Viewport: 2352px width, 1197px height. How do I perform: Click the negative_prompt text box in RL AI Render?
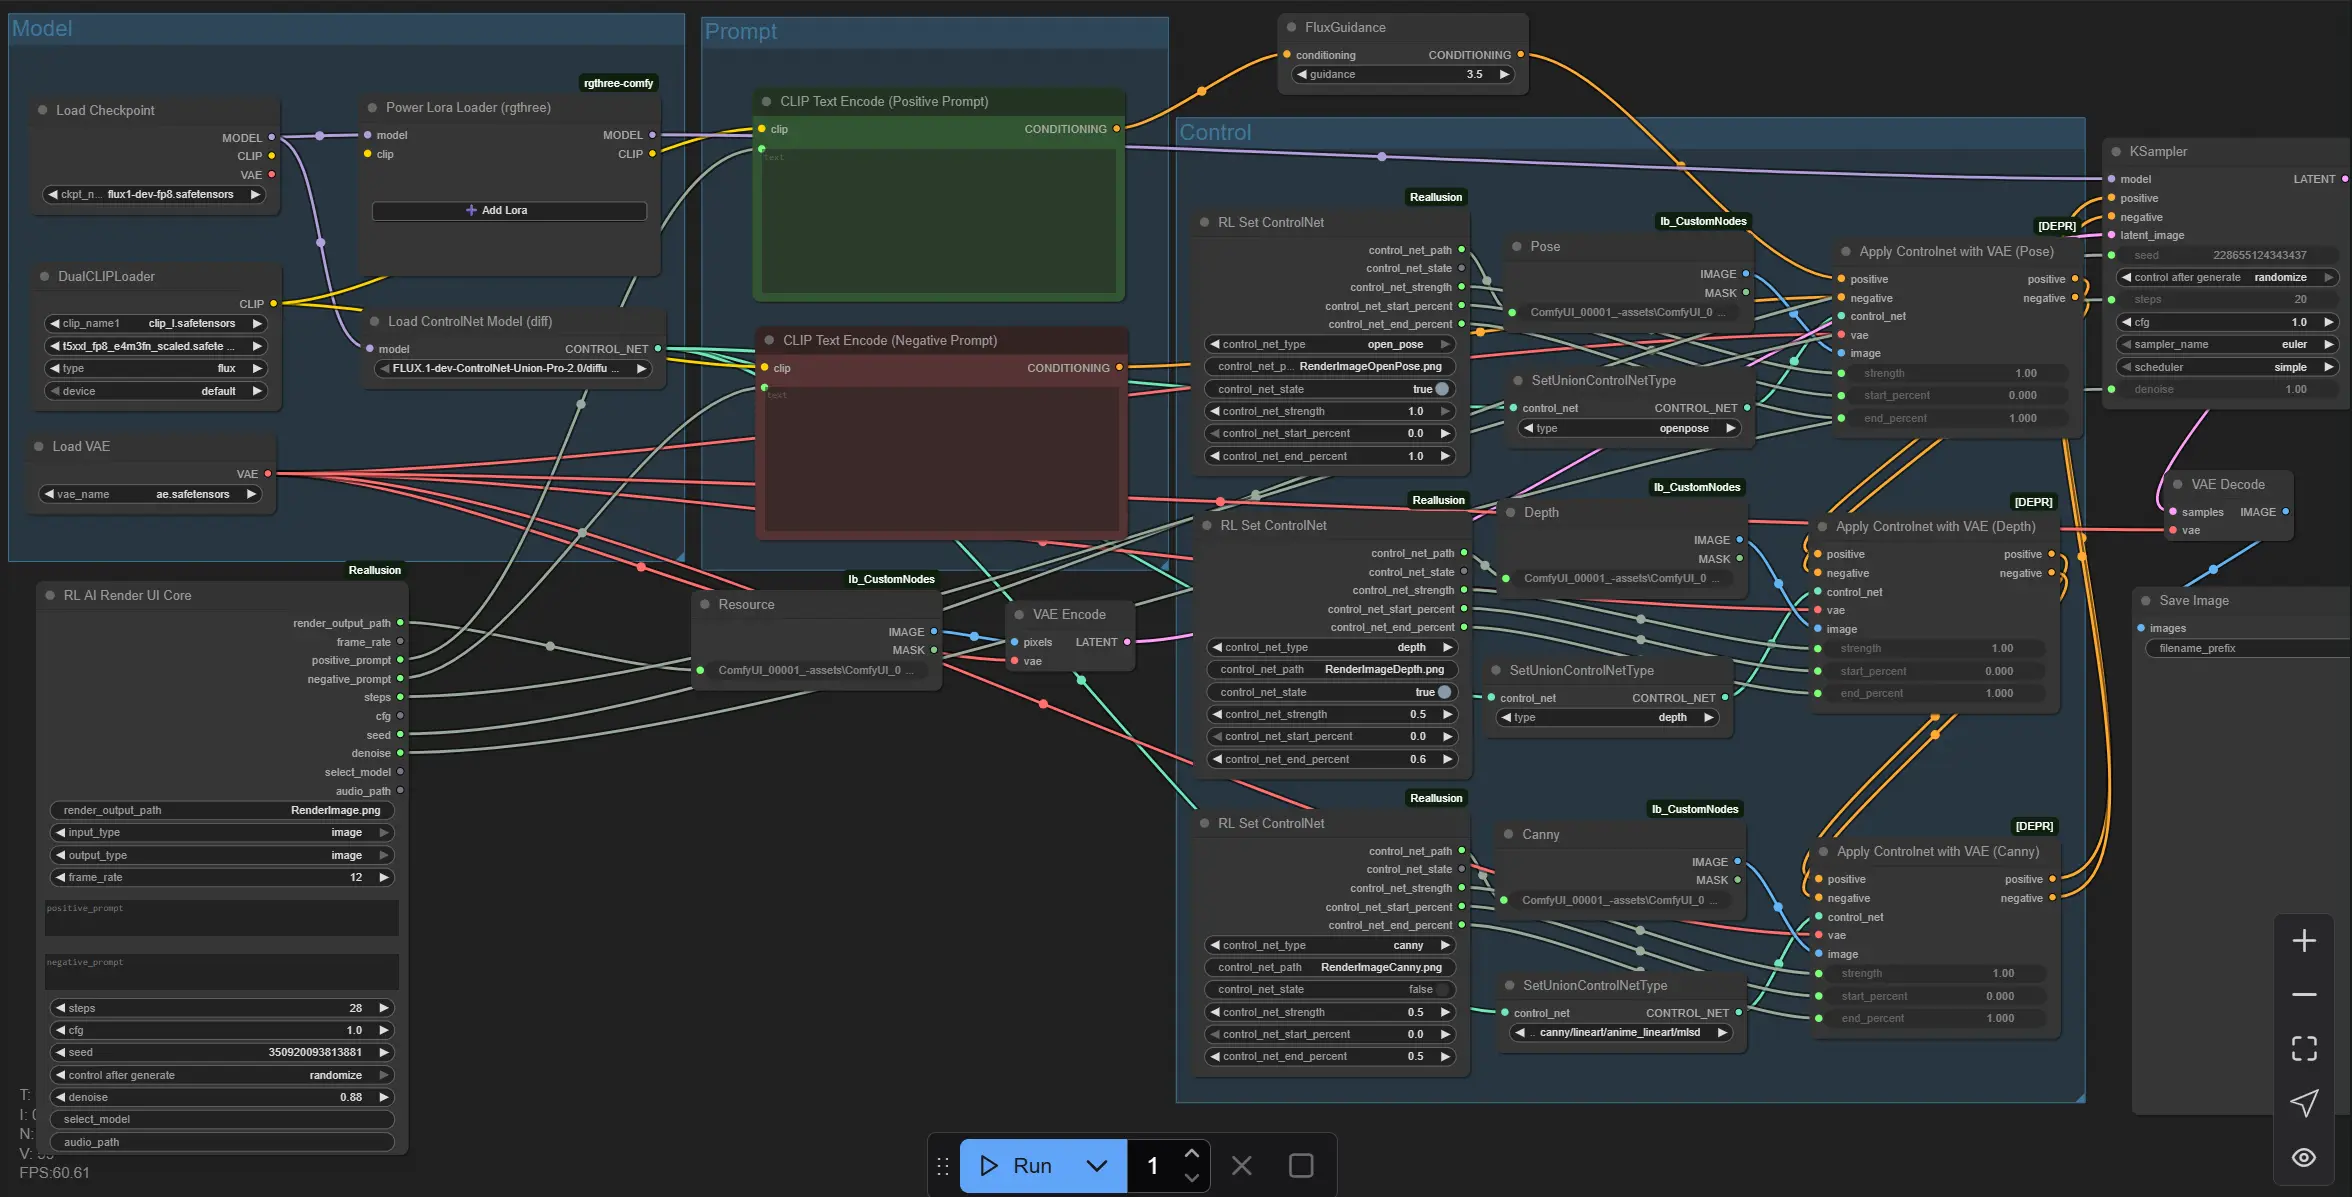[x=222, y=972]
